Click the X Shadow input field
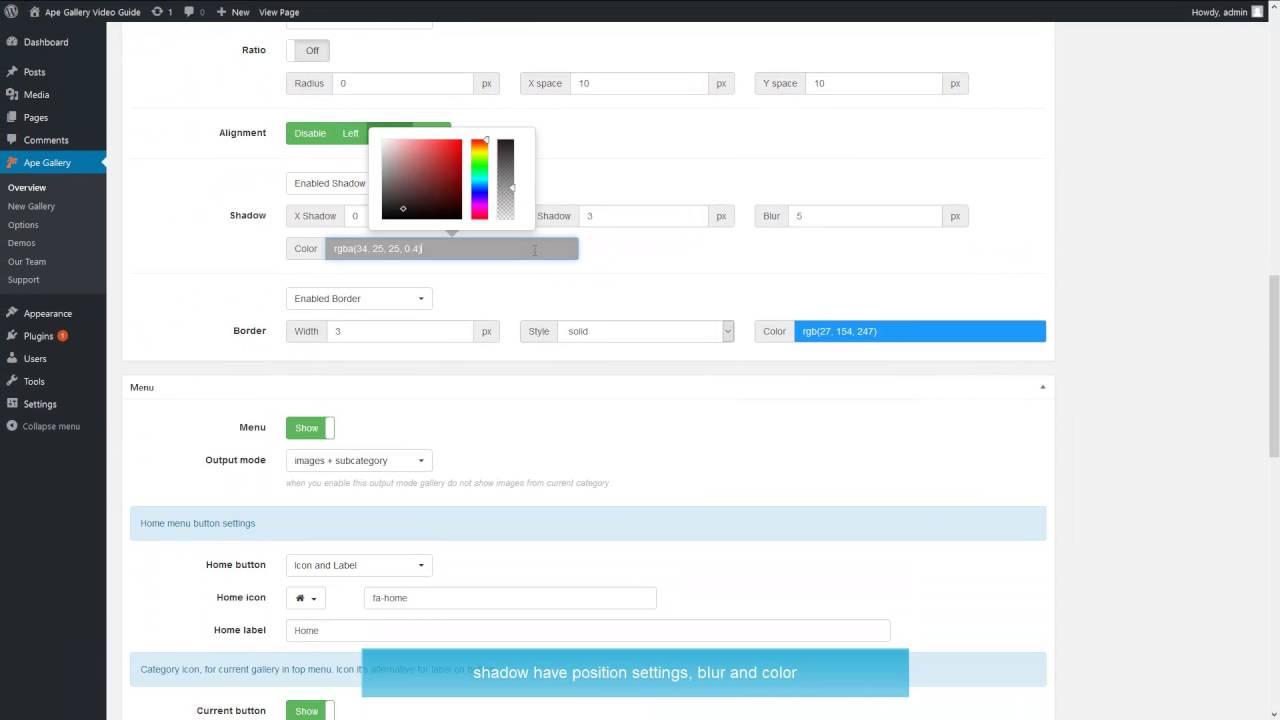The image size is (1280, 720). 356,216
